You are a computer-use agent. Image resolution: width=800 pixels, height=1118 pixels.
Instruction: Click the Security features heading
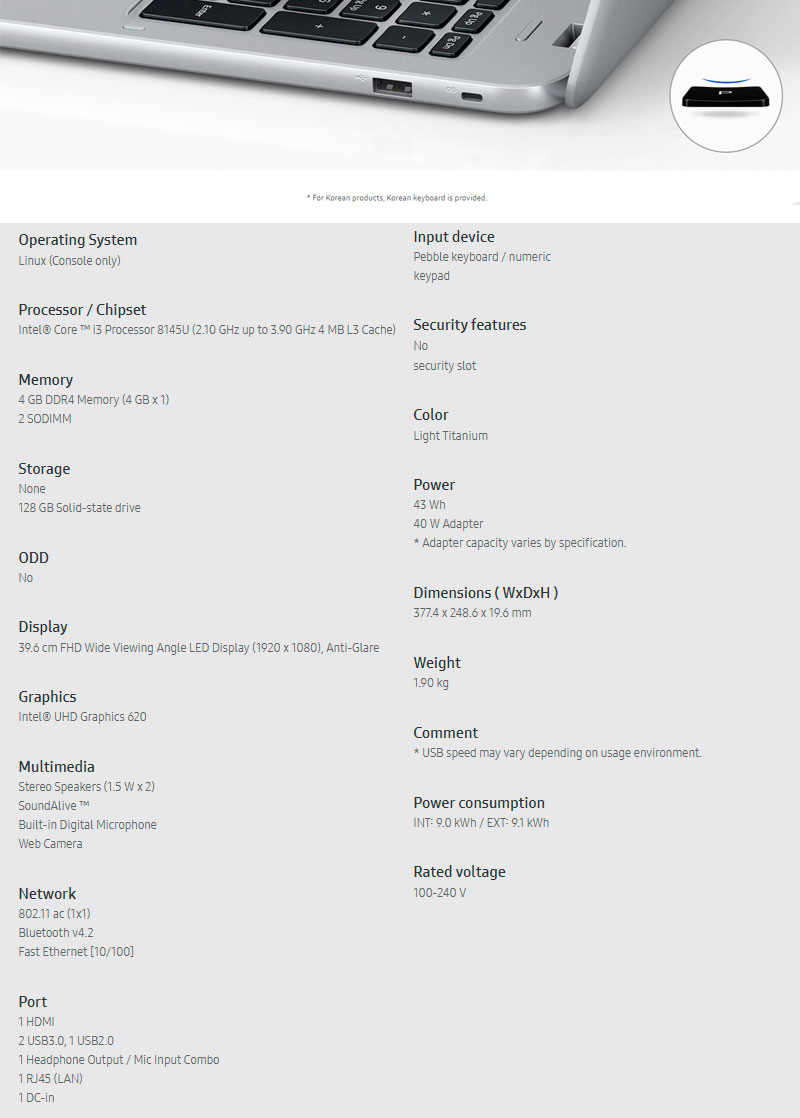click(469, 325)
